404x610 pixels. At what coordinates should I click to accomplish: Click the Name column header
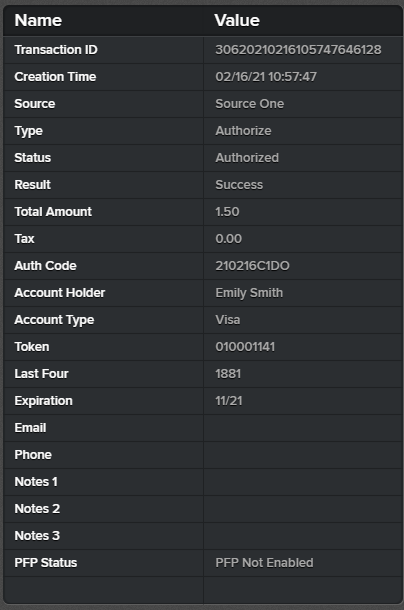[x=38, y=20]
